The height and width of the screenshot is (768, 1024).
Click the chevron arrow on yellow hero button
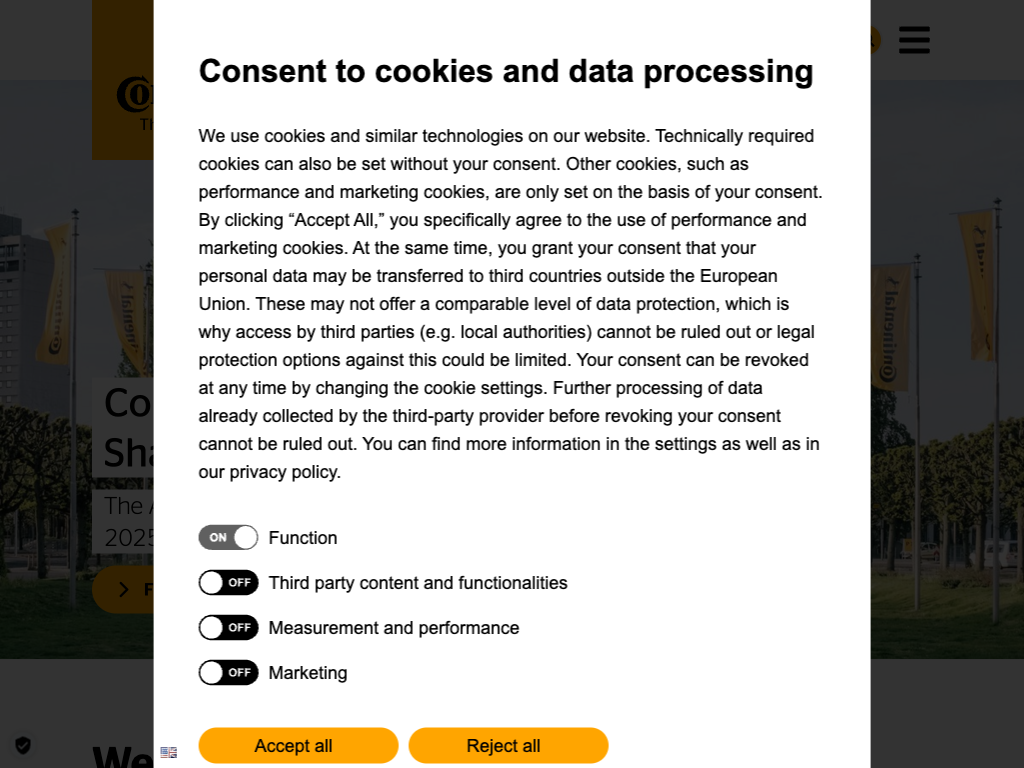(124, 589)
